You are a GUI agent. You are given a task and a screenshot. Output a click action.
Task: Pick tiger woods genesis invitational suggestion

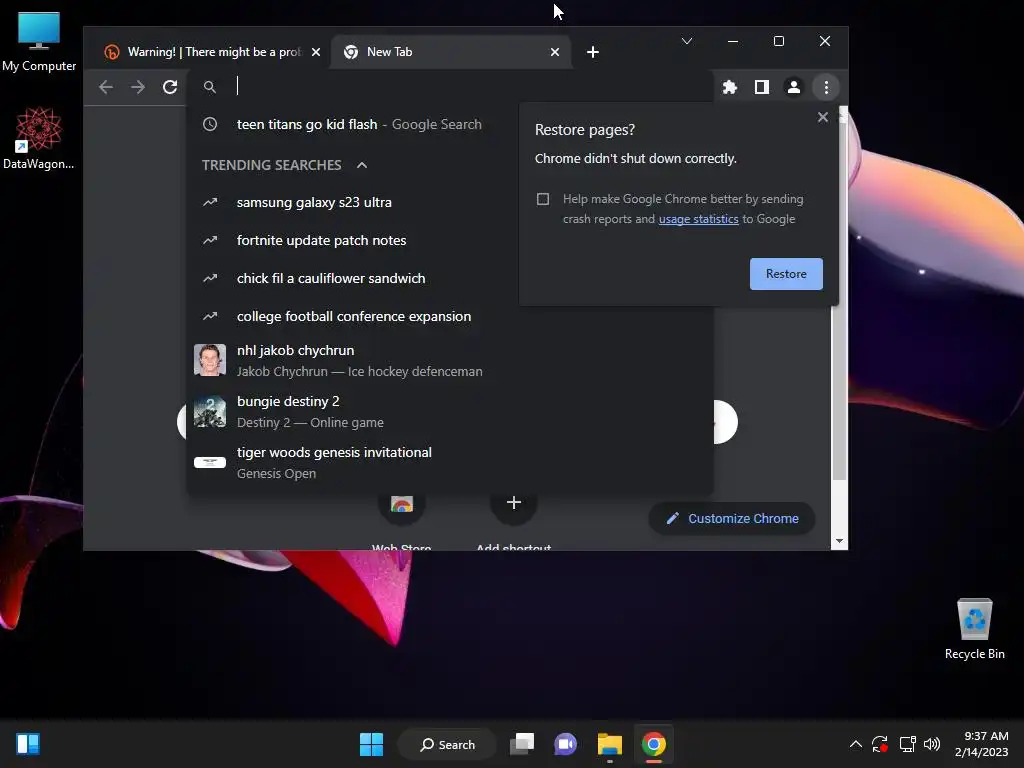451,462
